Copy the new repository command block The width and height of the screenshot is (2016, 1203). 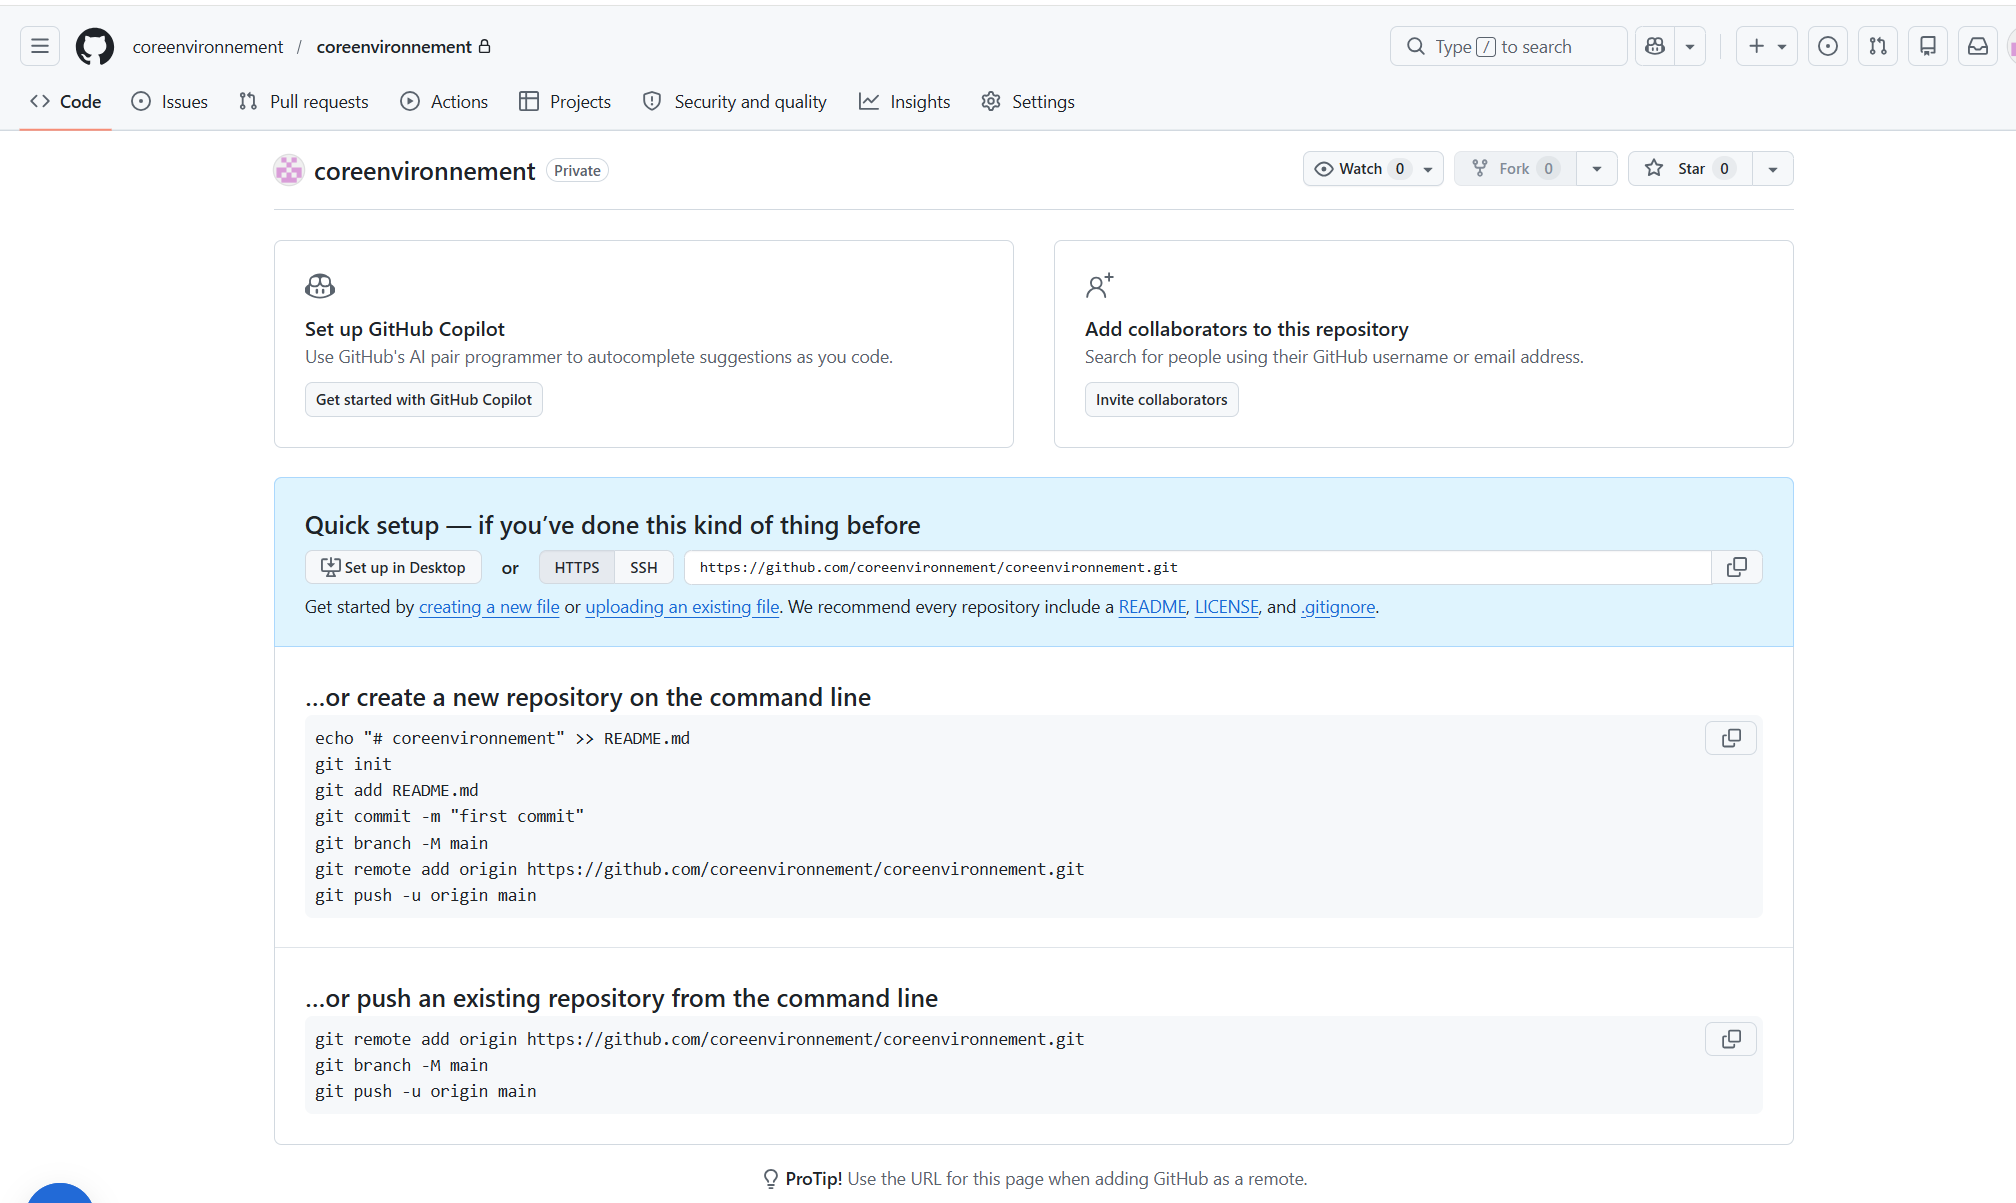tap(1731, 738)
